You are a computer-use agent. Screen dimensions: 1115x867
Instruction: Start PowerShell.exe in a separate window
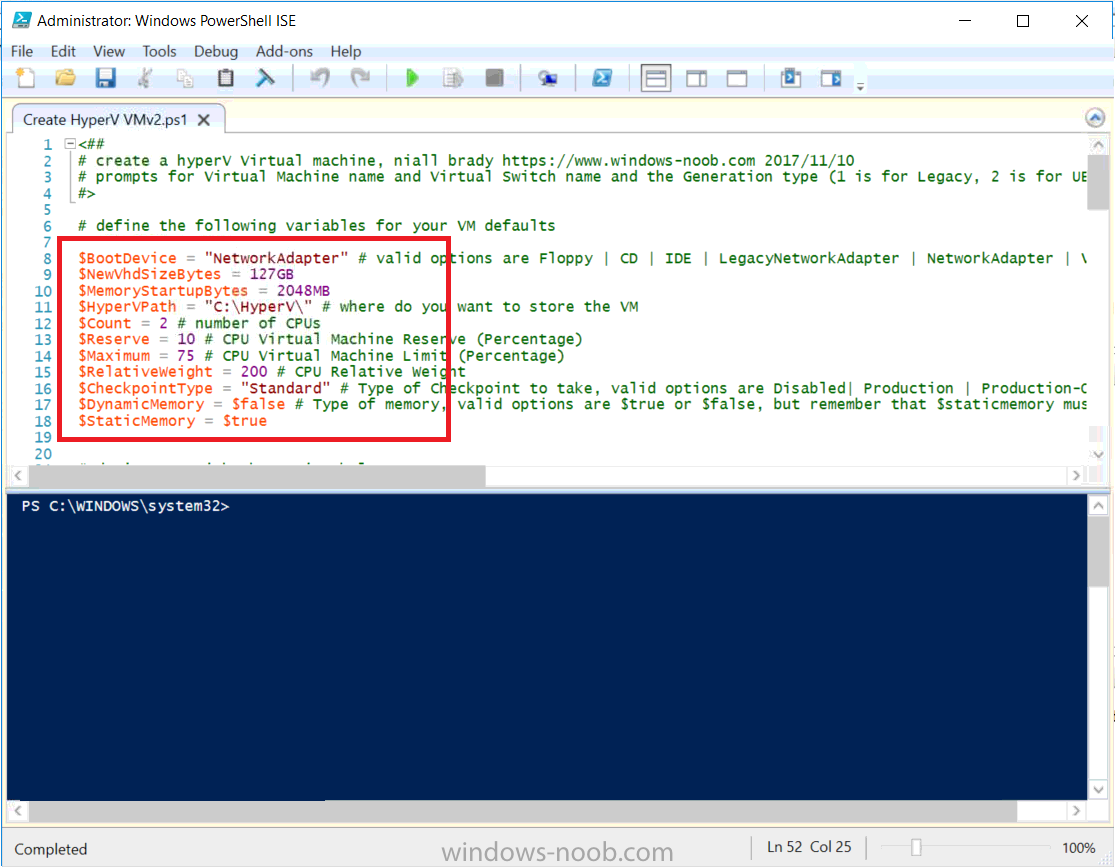coord(602,78)
